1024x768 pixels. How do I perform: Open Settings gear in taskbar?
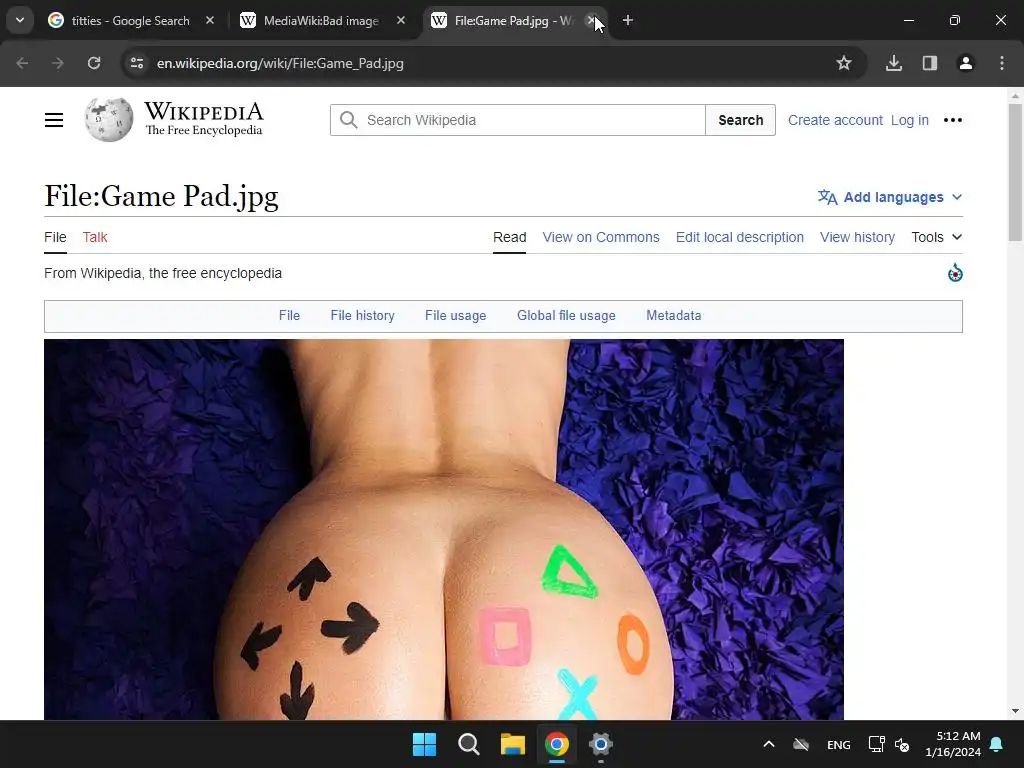pyautogui.click(x=600, y=744)
